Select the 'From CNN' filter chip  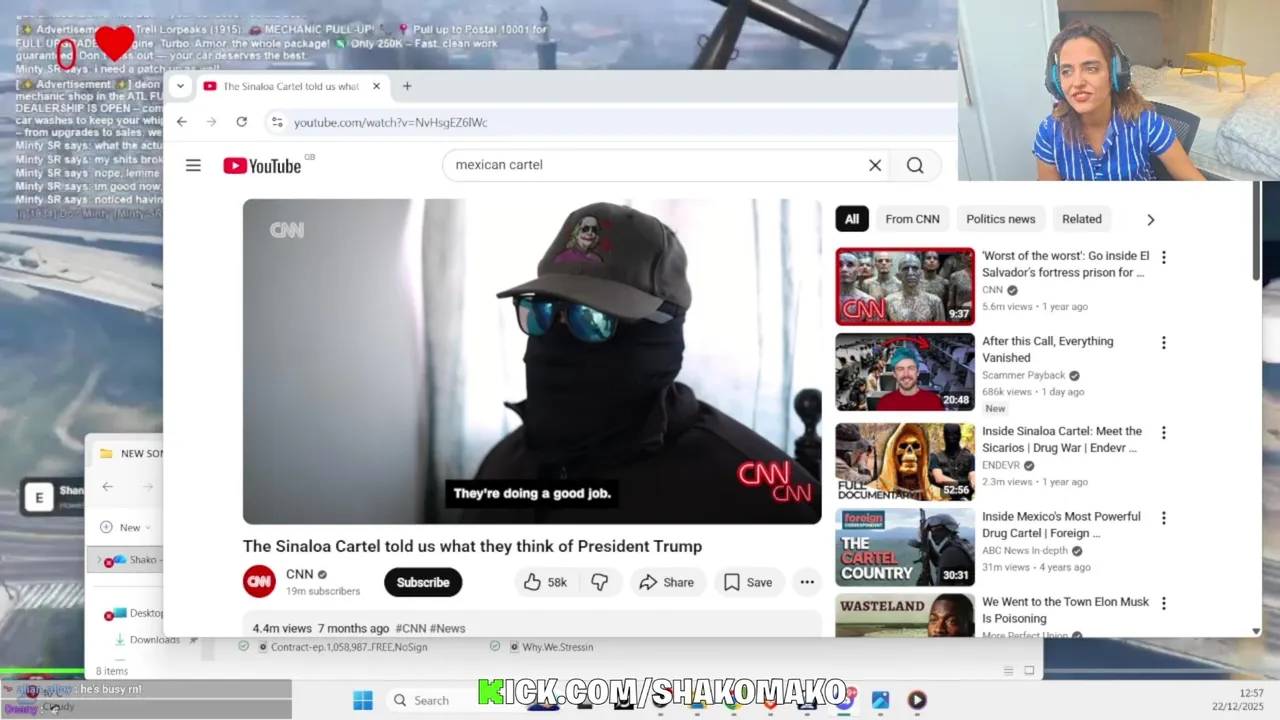tap(912, 219)
